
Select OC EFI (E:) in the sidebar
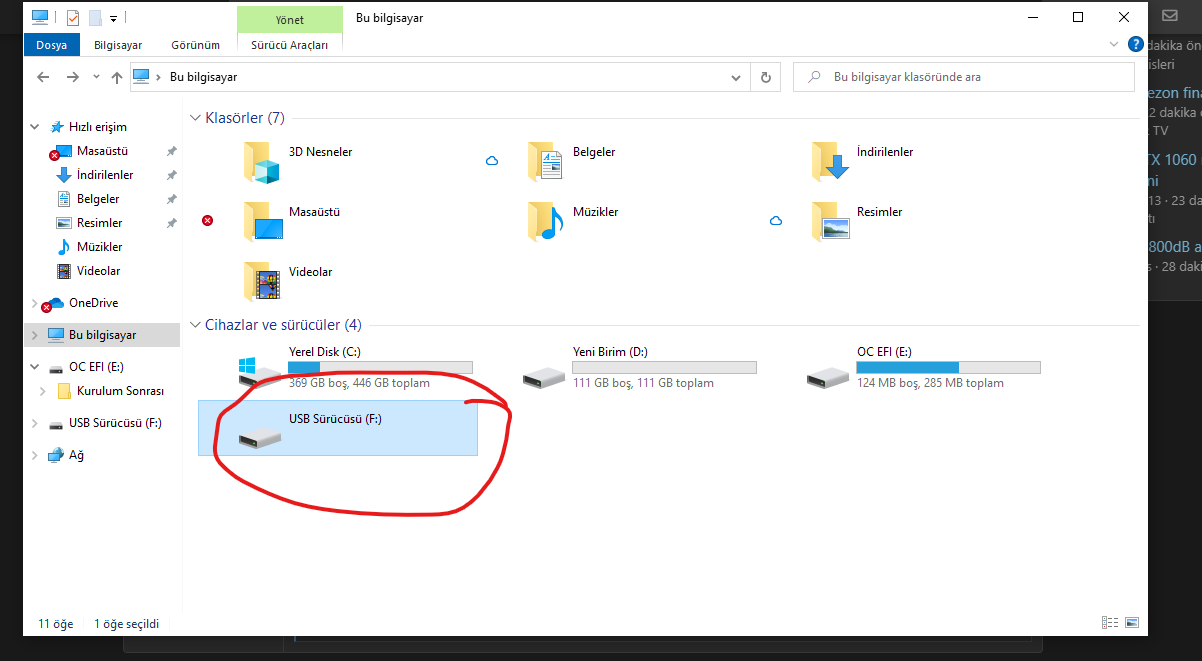coord(96,367)
